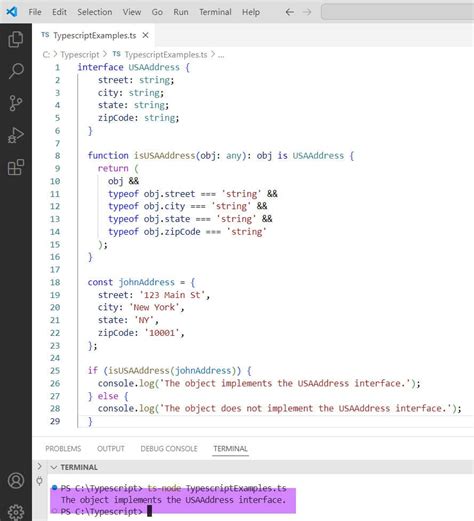Click the terminal plug icon
Viewport: 474px width, 521px height.
[x=39, y=481]
